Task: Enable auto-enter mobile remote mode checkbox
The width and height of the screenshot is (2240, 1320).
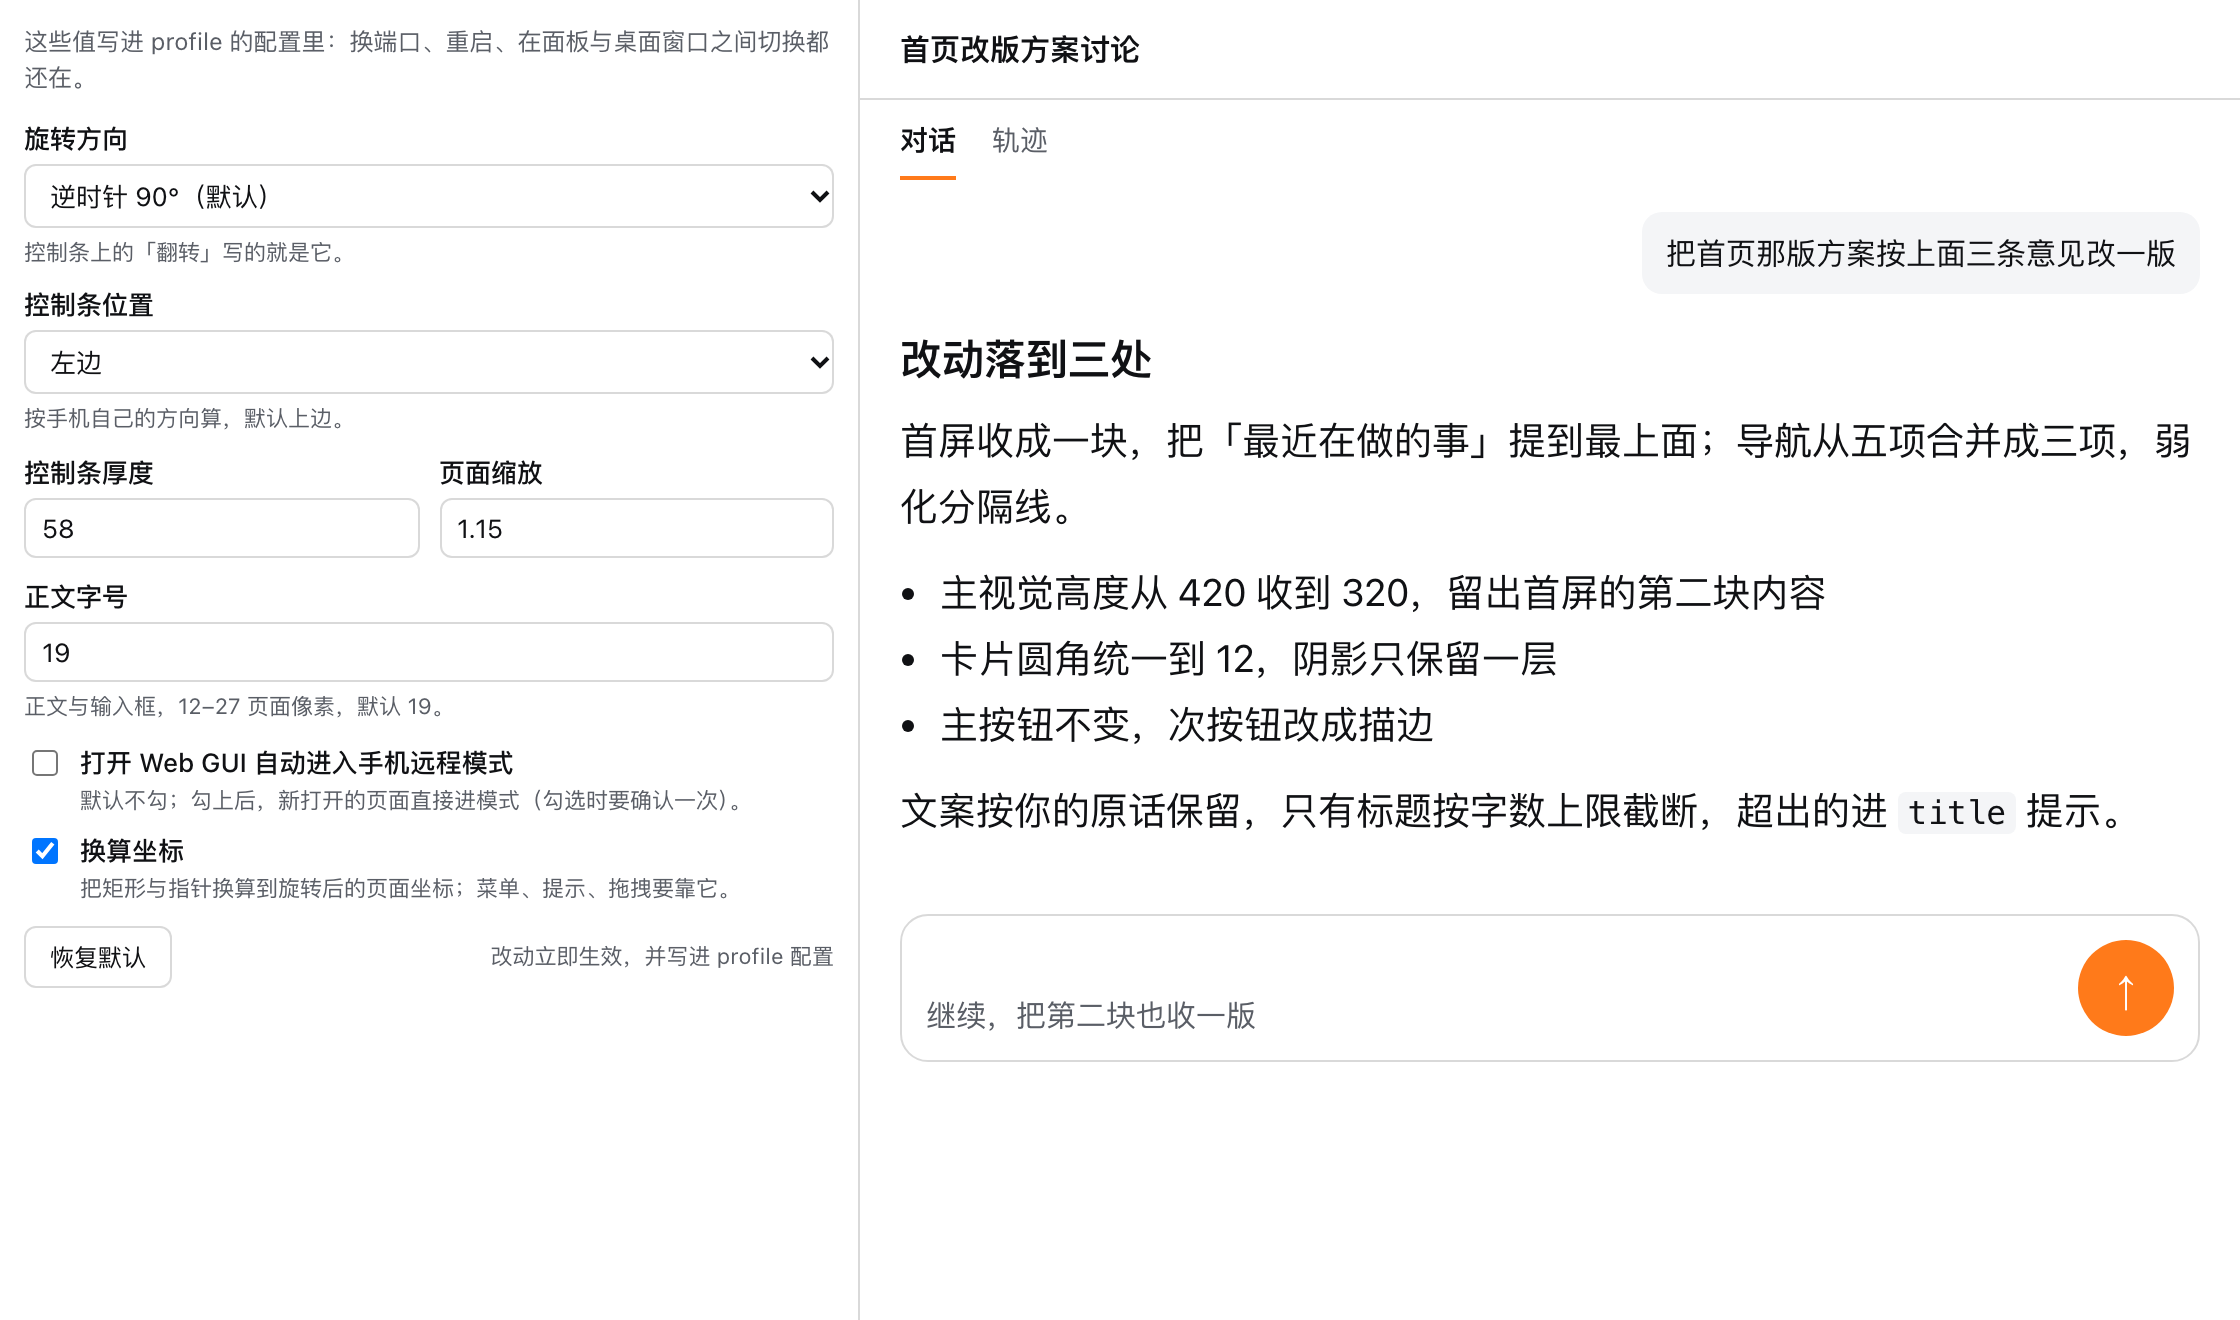Action: pos(45,763)
